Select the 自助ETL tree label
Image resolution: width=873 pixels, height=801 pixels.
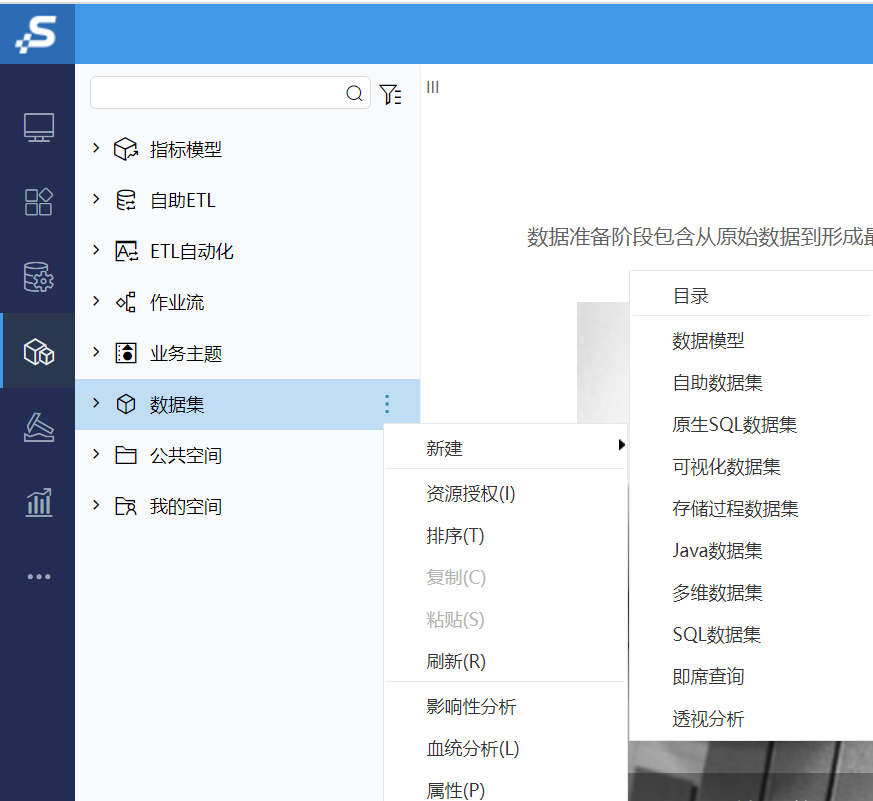tap(182, 200)
